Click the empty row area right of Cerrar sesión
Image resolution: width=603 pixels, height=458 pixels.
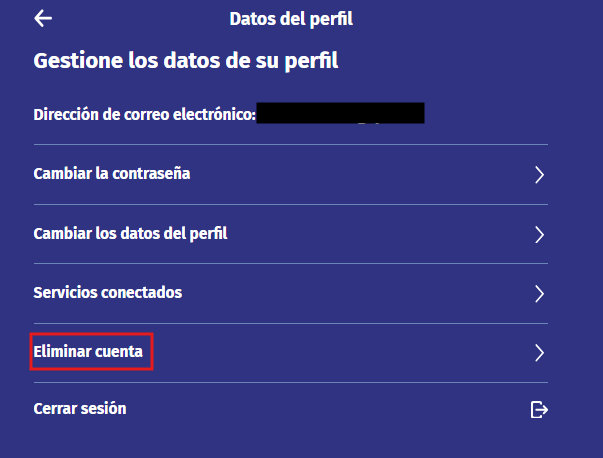click(328, 409)
